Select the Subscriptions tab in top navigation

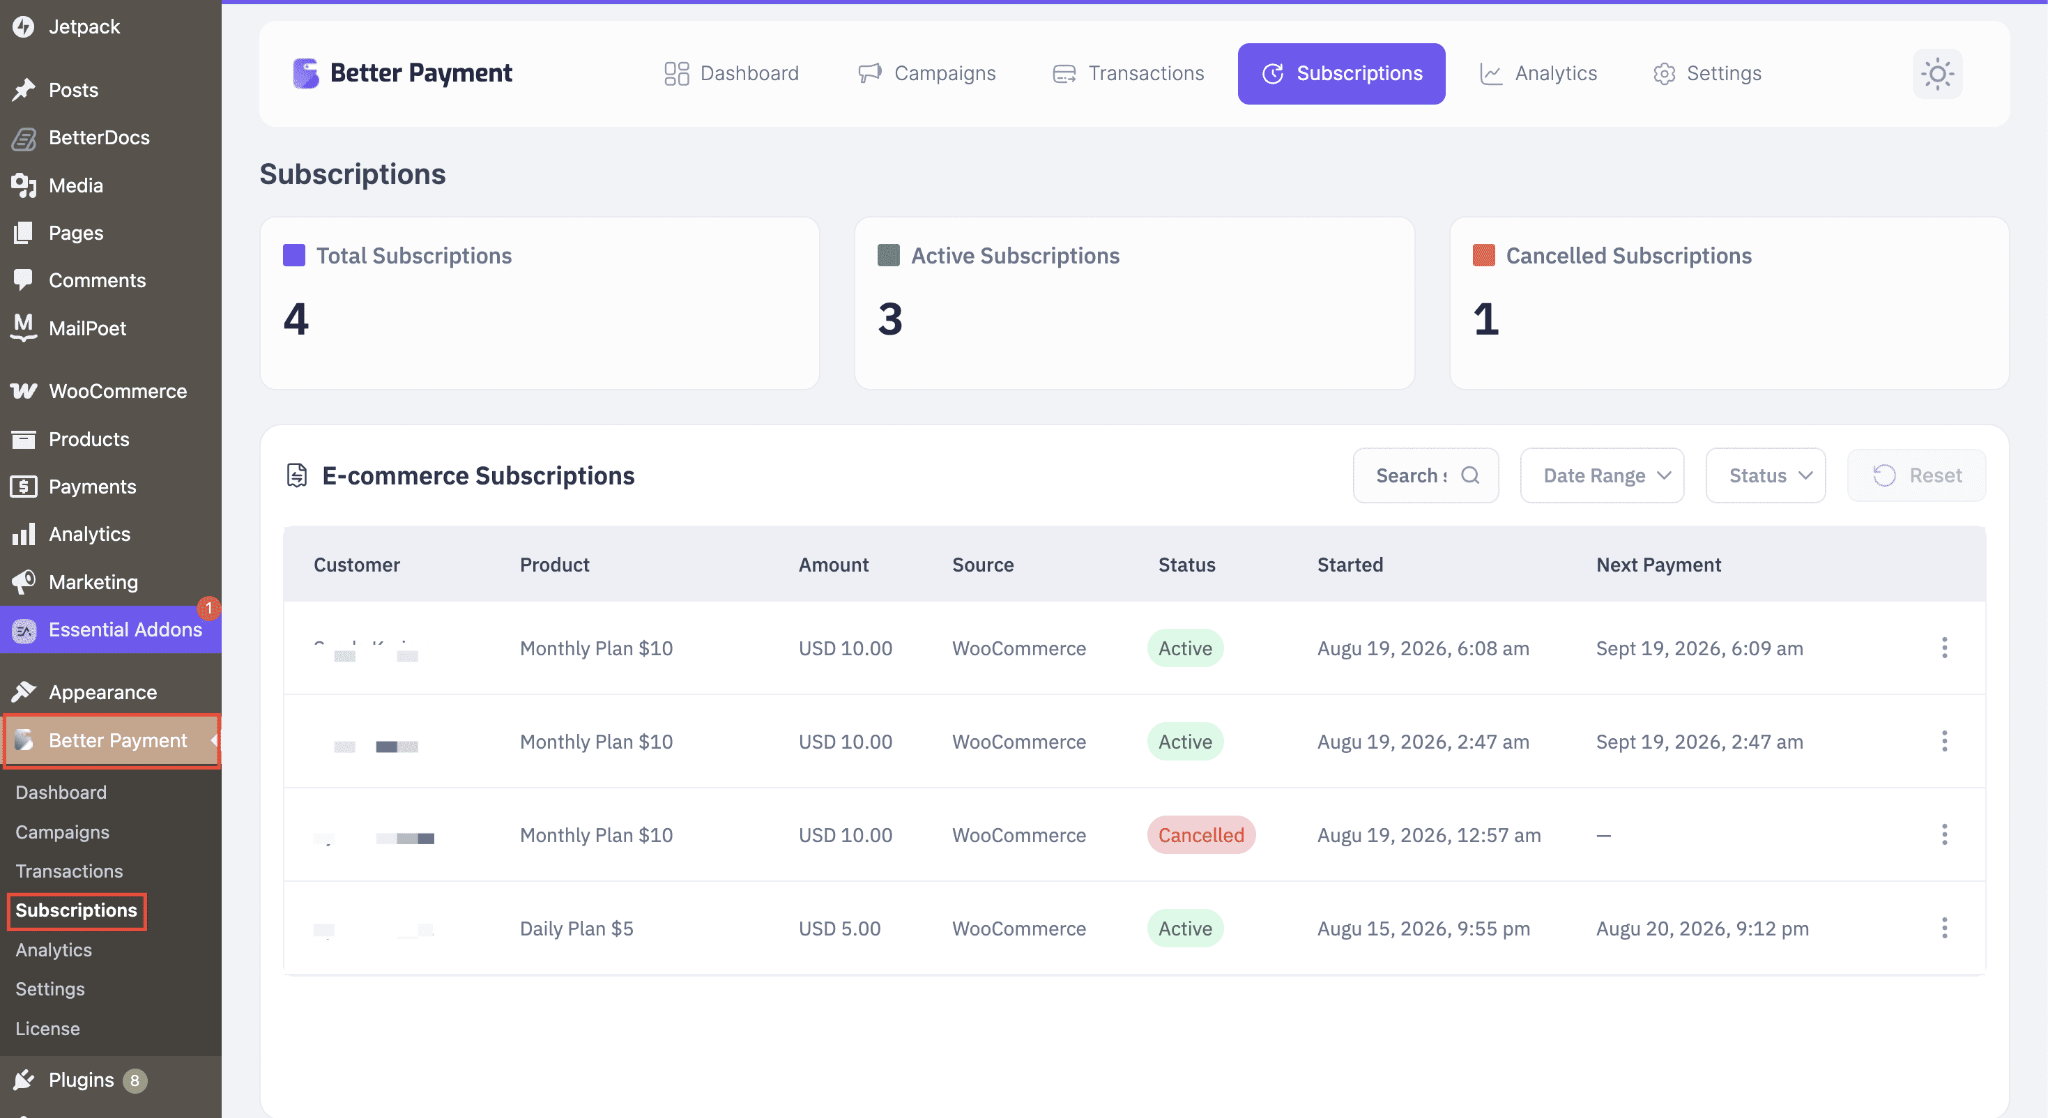pyautogui.click(x=1342, y=74)
